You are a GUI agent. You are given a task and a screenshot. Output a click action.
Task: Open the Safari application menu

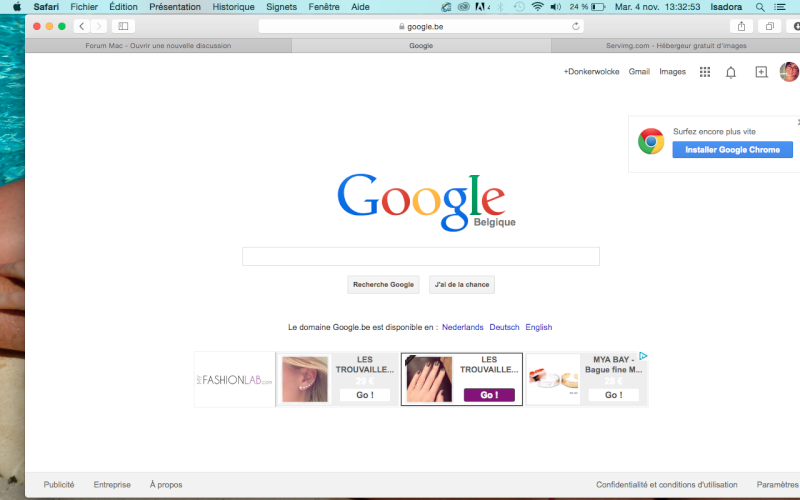pos(46,7)
